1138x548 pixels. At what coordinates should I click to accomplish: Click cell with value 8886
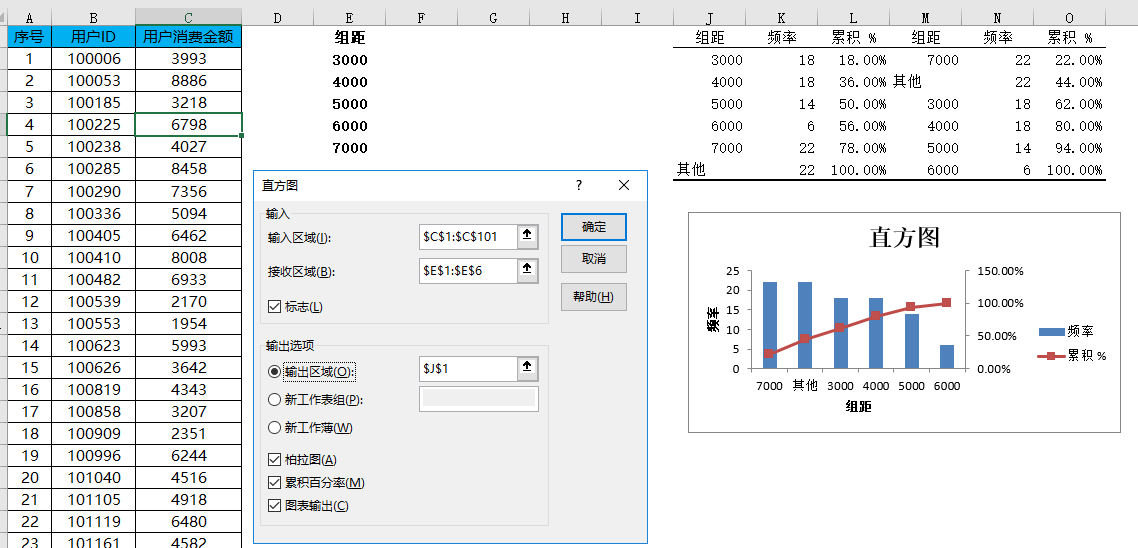[x=189, y=81]
